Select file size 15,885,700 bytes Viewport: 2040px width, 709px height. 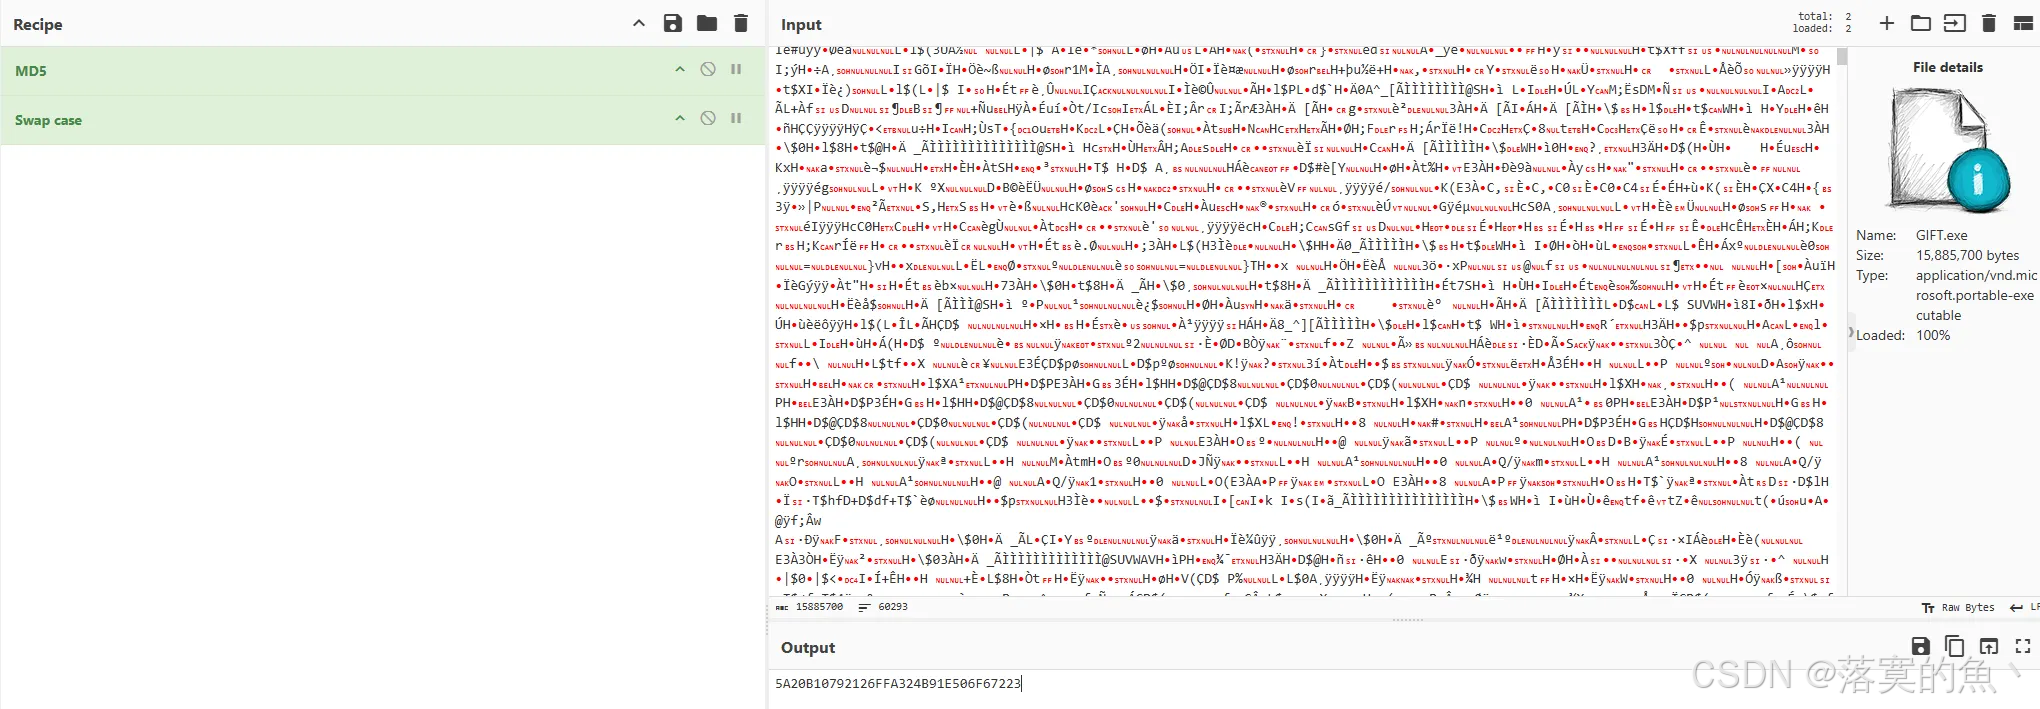pyautogui.click(x=1967, y=255)
